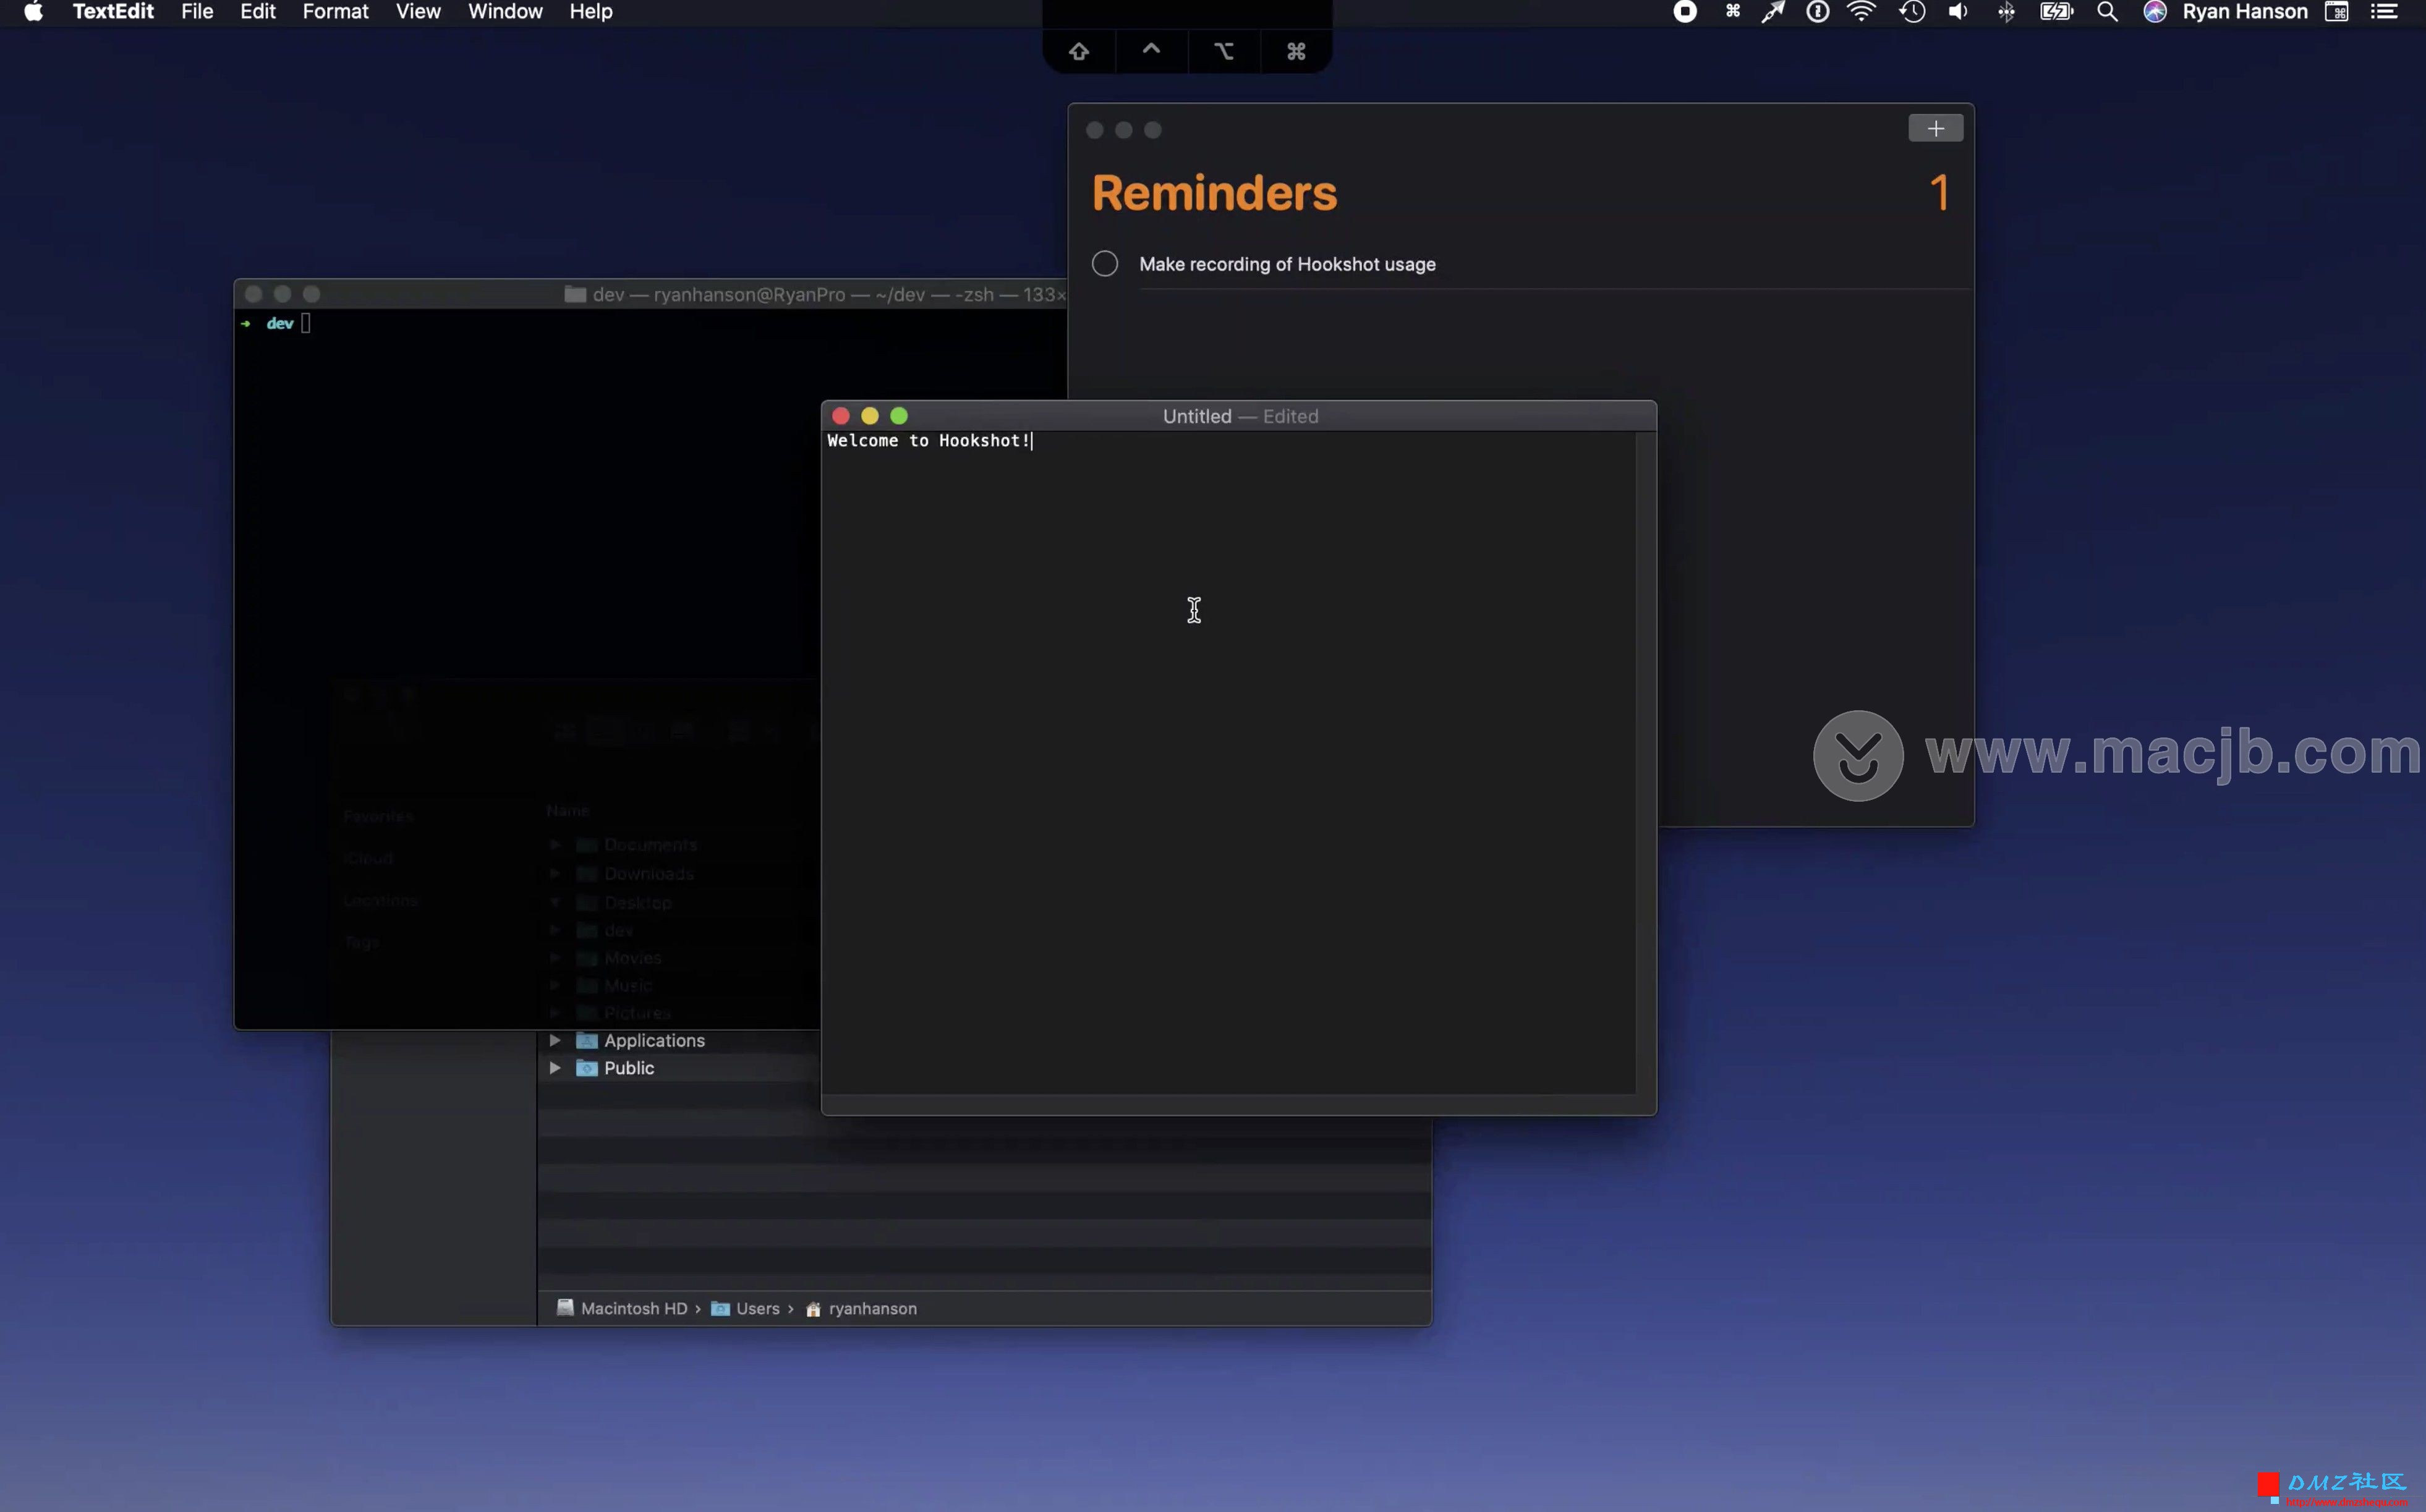
Task: Click the Control key indicator in the overlay
Action: click(1151, 51)
